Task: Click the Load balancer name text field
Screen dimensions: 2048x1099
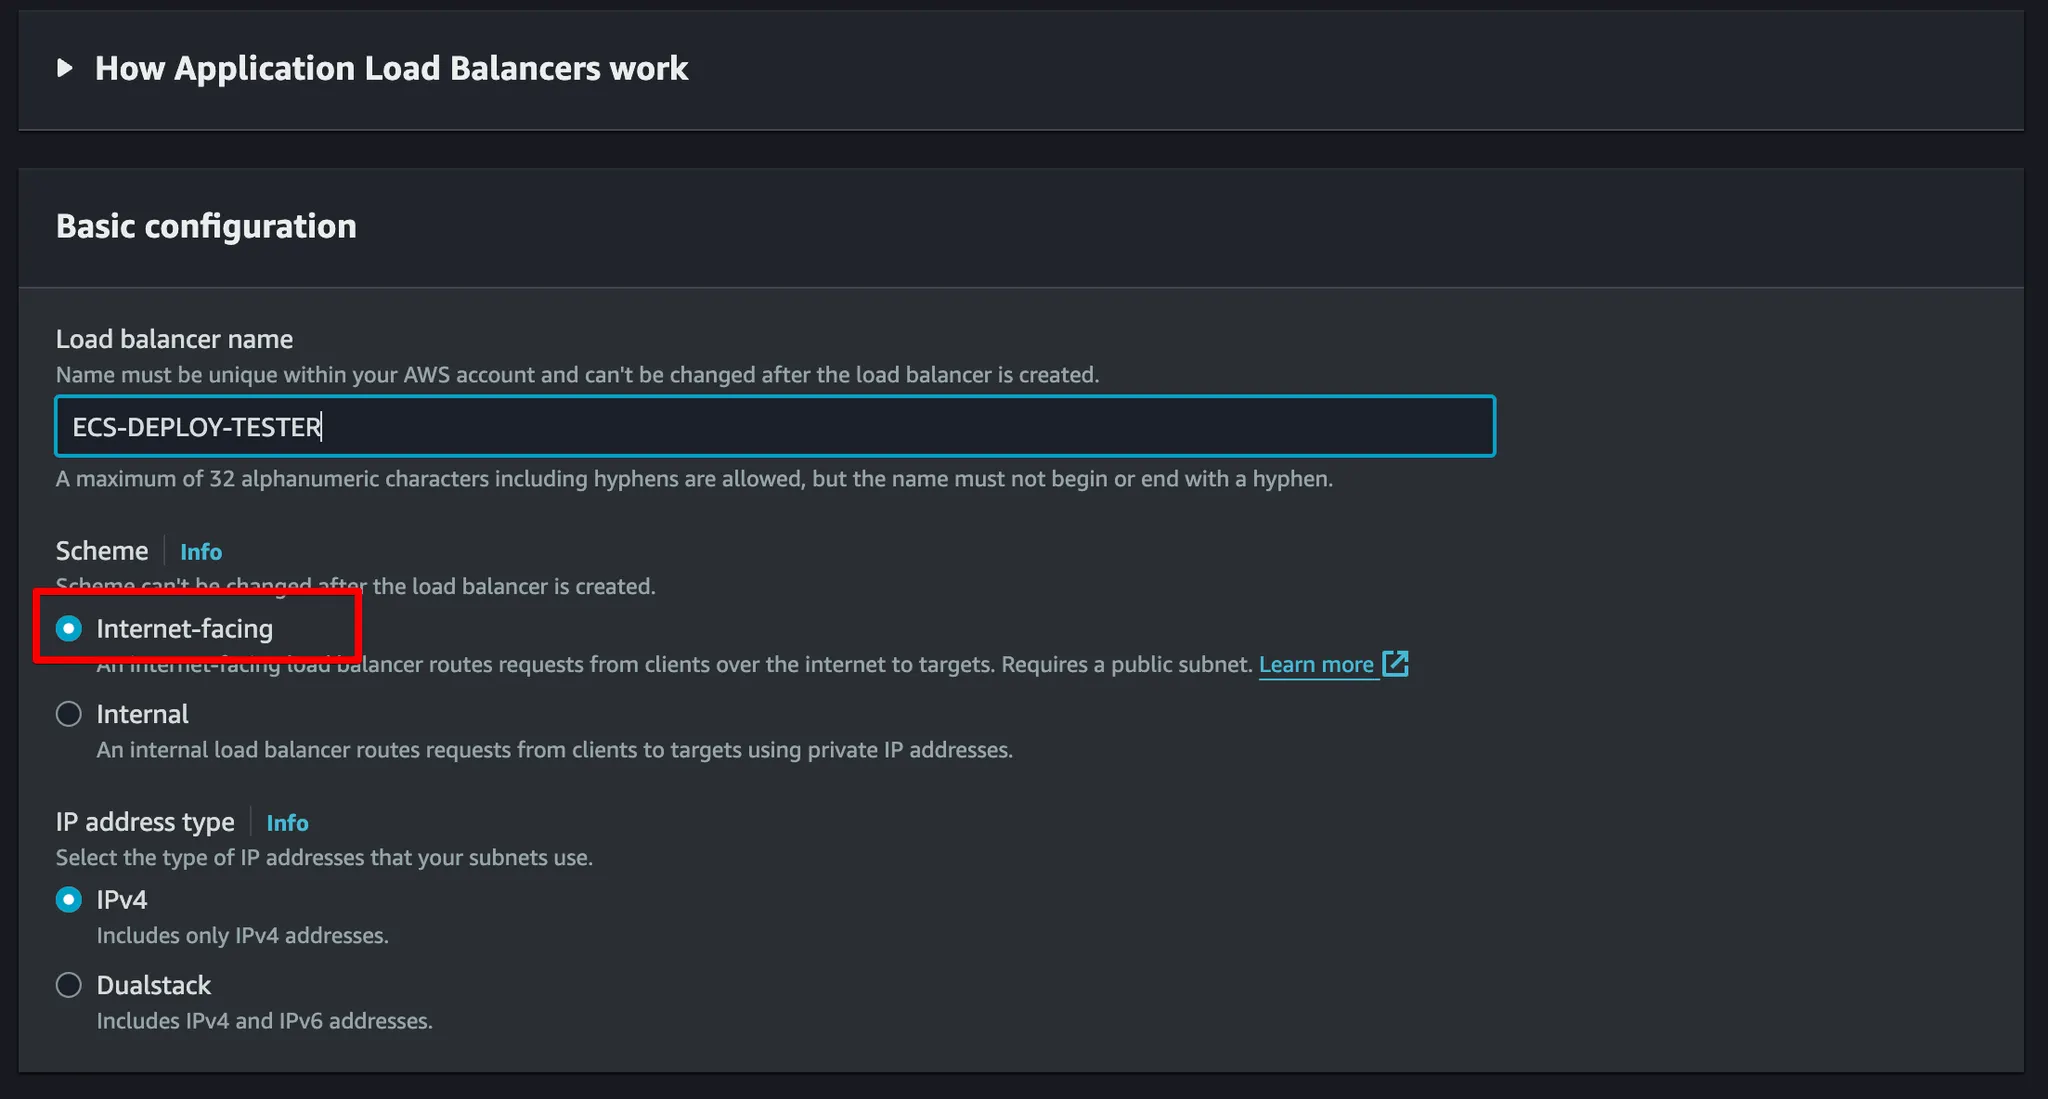Action: 775,427
